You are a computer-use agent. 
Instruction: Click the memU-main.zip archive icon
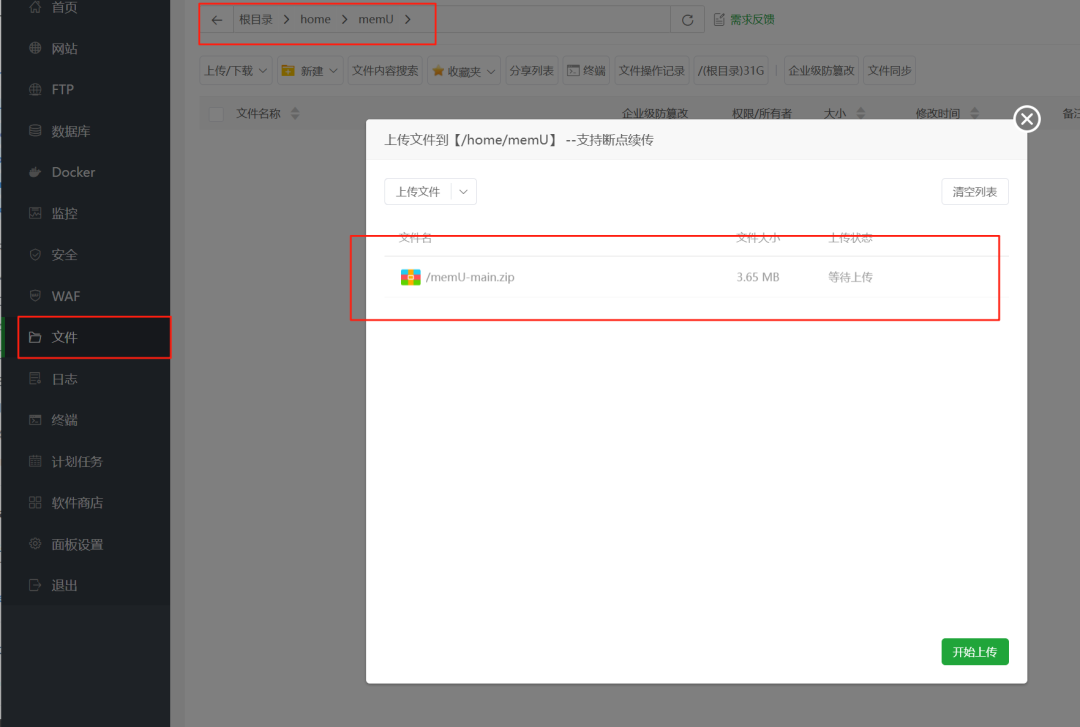click(411, 277)
